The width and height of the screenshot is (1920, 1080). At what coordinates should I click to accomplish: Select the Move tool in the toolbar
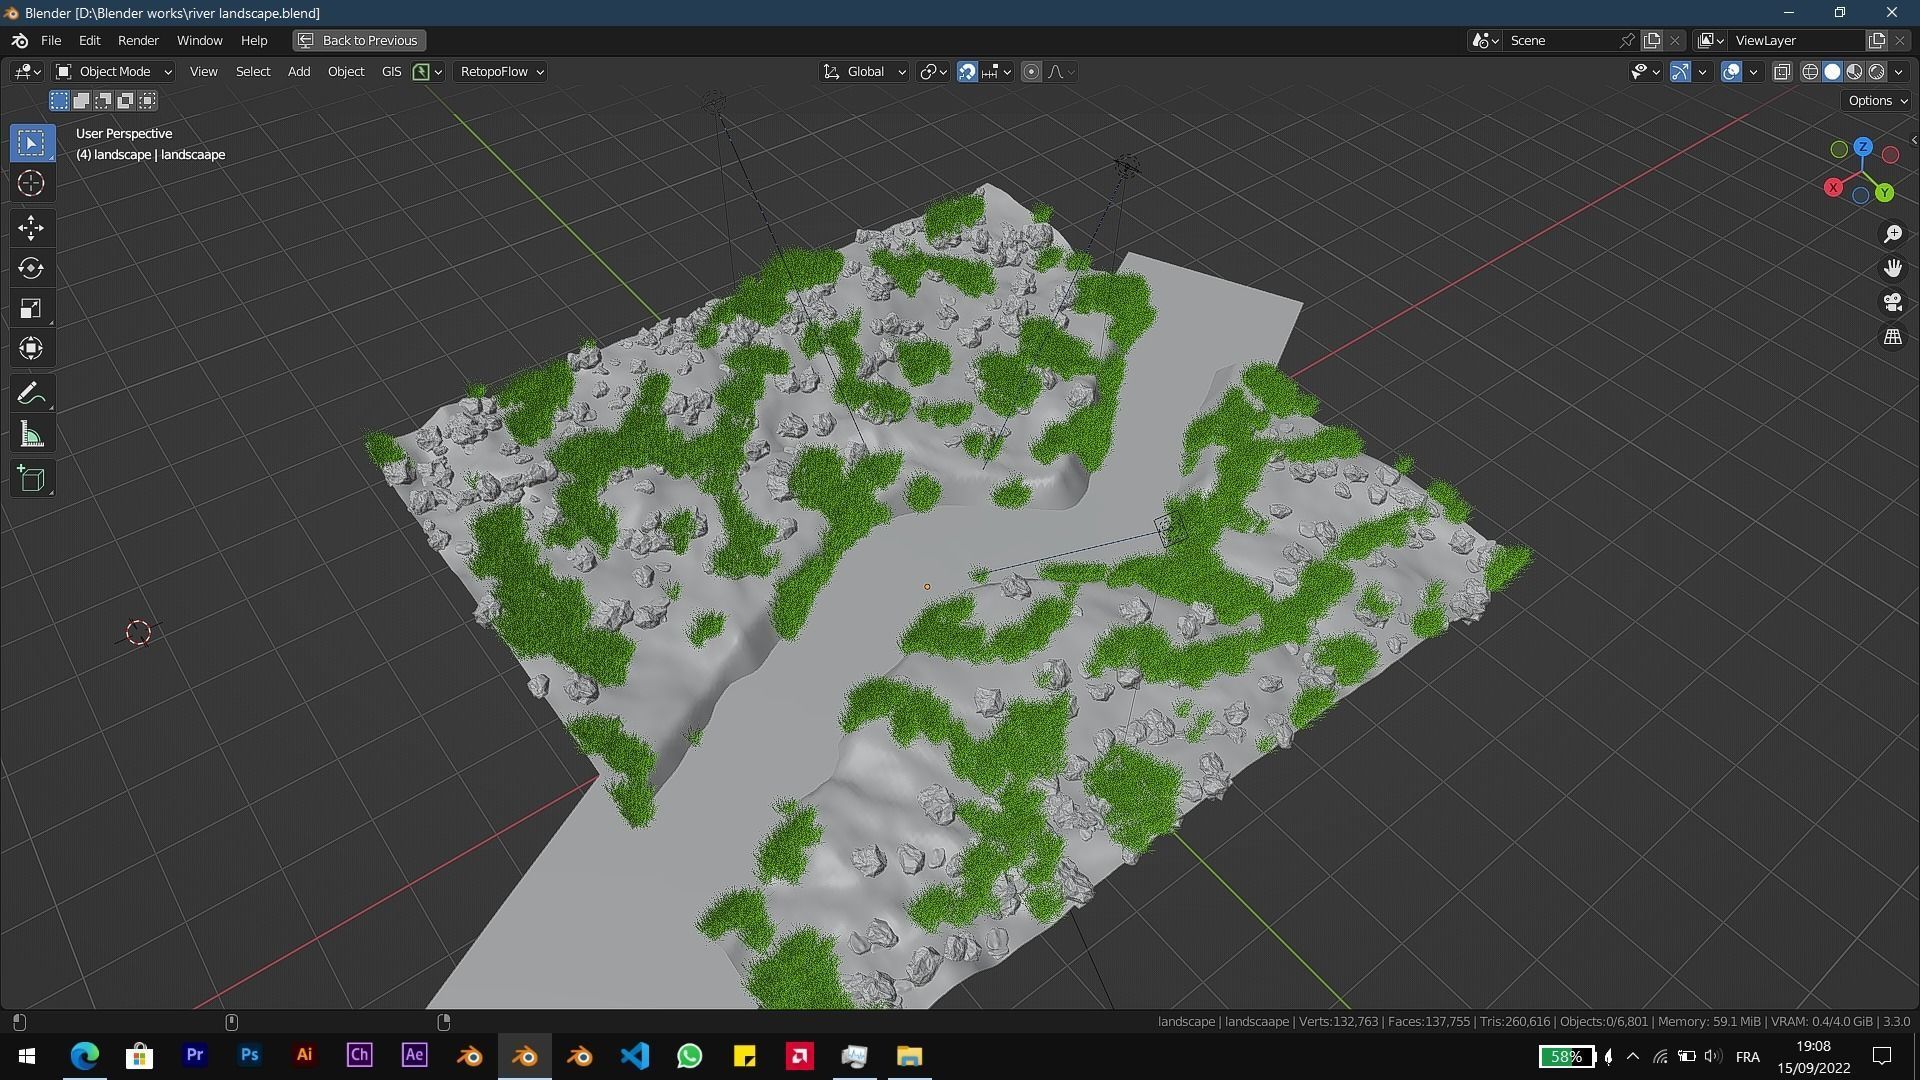click(31, 228)
